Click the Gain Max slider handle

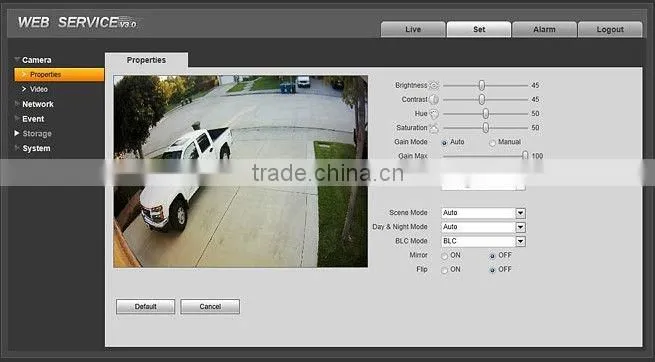[x=525, y=155]
